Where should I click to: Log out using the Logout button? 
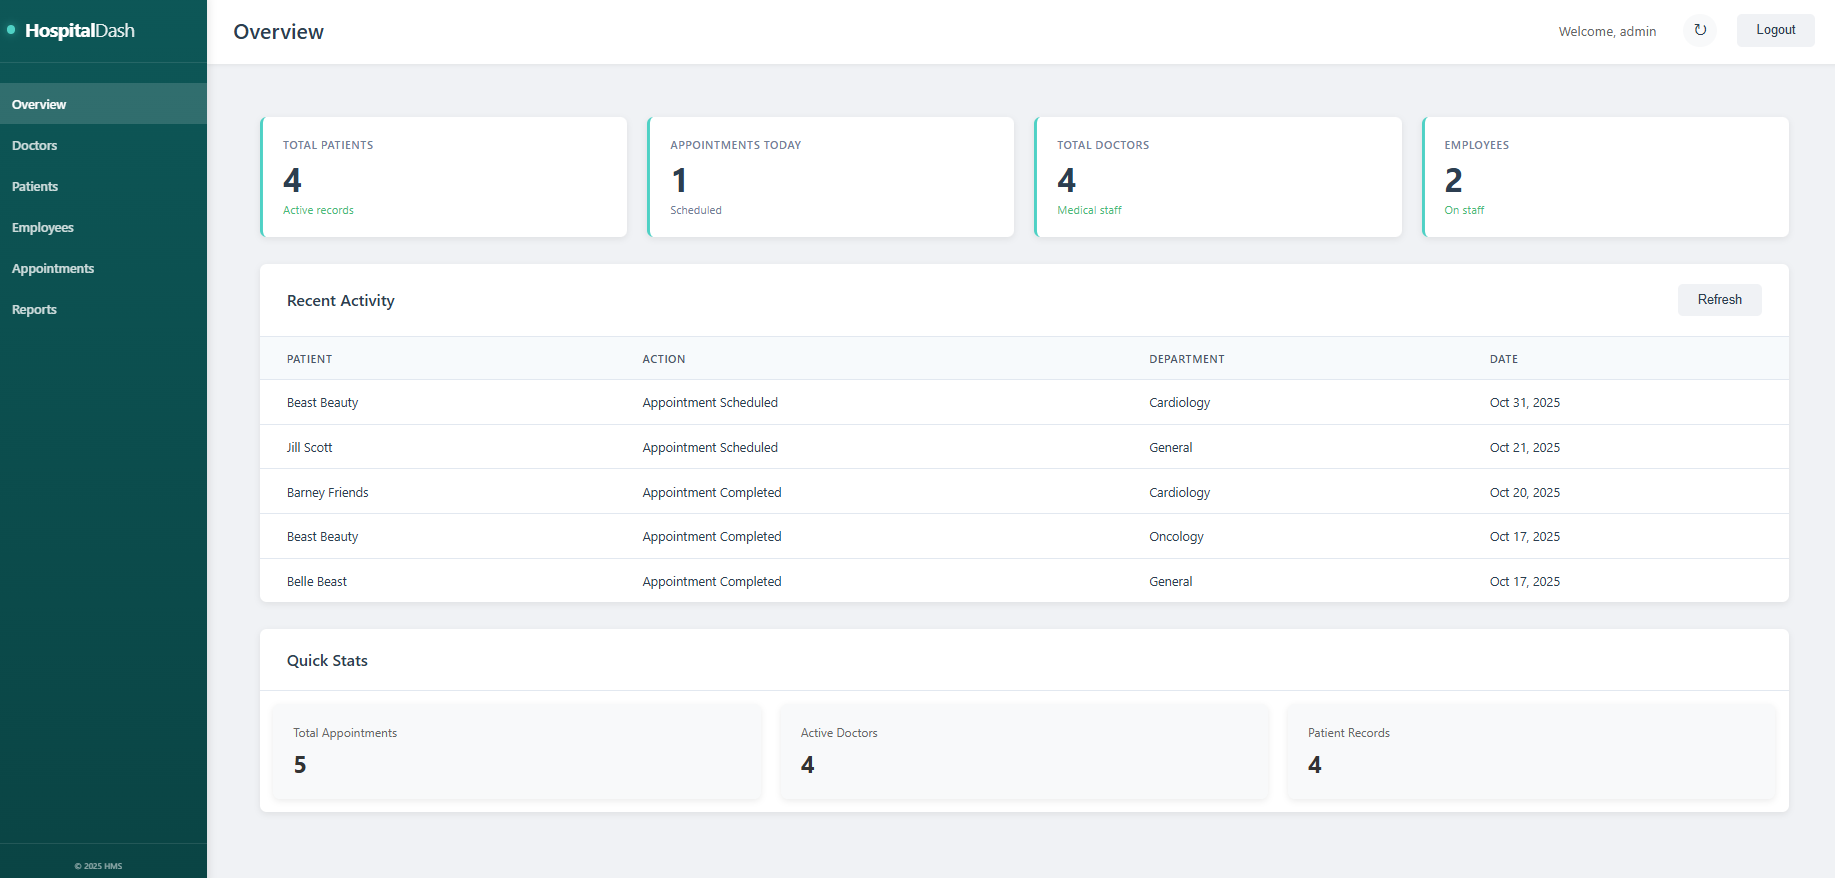pyautogui.click(x=1775, y=30)
